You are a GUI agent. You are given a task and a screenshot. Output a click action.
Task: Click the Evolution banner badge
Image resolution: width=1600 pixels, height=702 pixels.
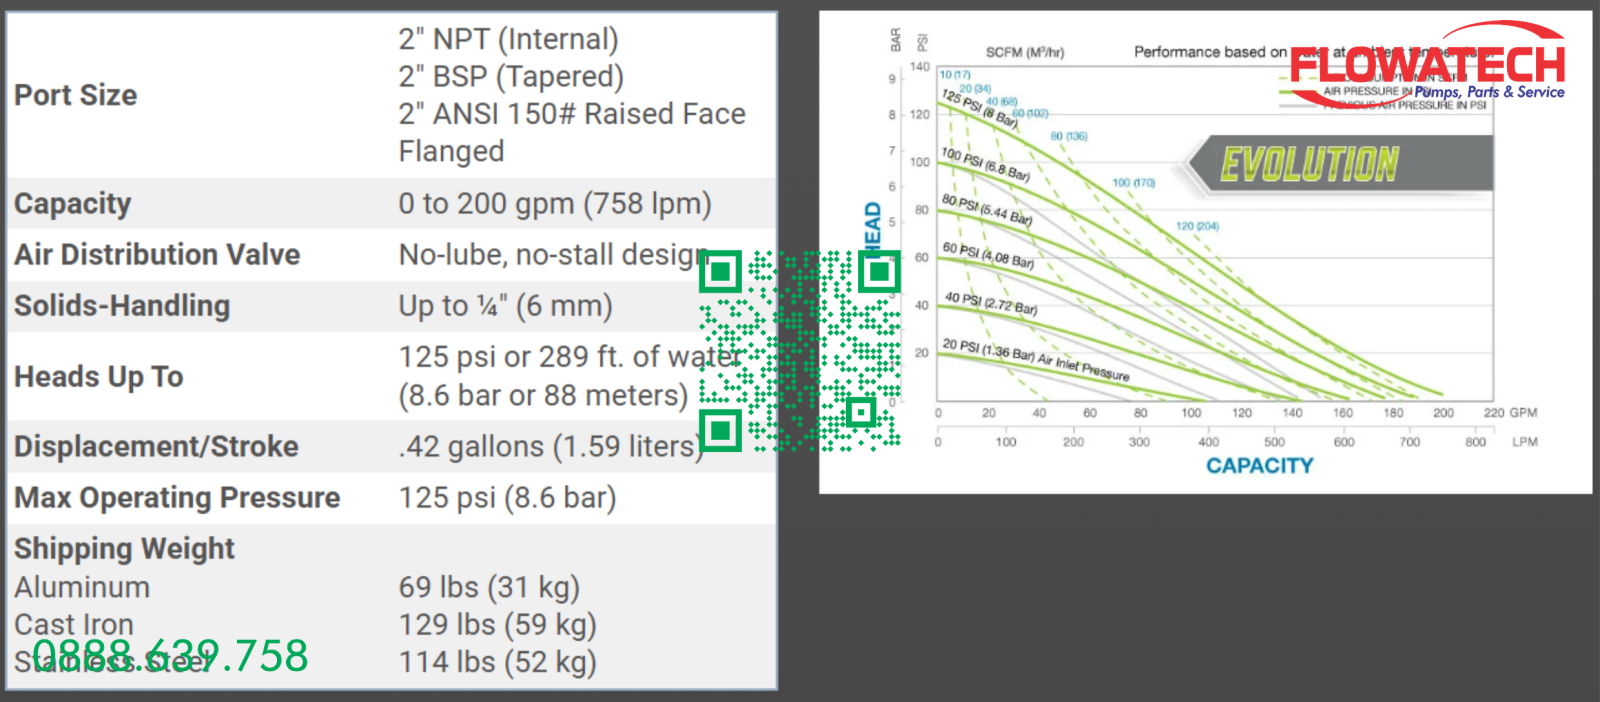(1340, 164)
